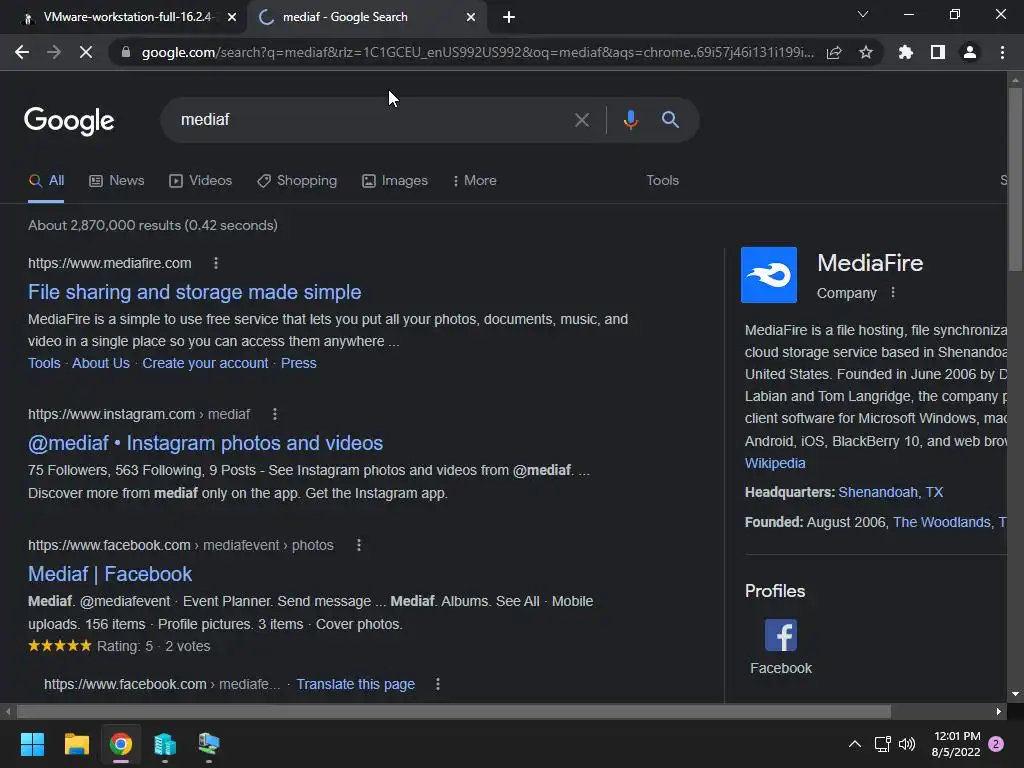Viewport: 1024px width, 768px height.
Task: Clear the search box text
Action: [x=581, y=120]
